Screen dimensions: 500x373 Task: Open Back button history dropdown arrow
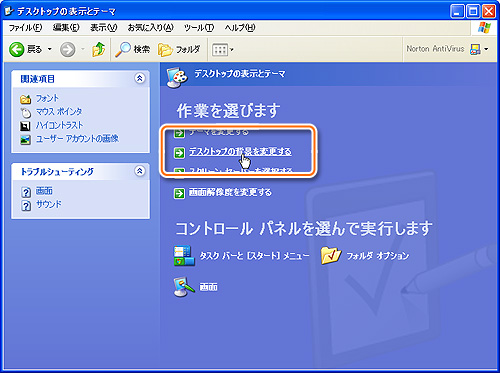pos(50,49)
